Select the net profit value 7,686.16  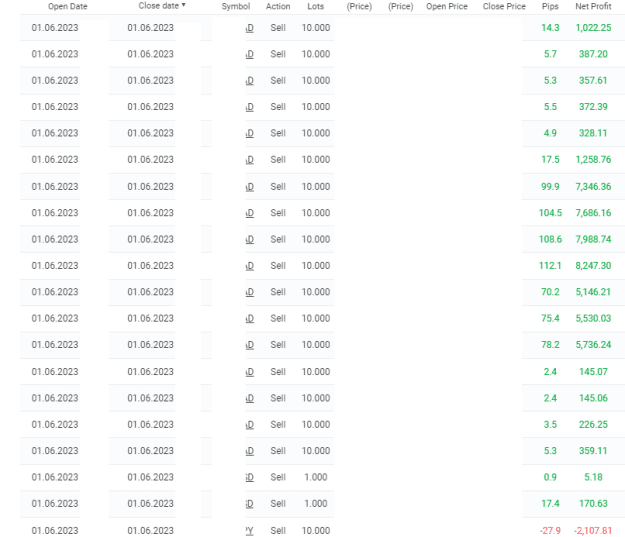click(593, 213)
